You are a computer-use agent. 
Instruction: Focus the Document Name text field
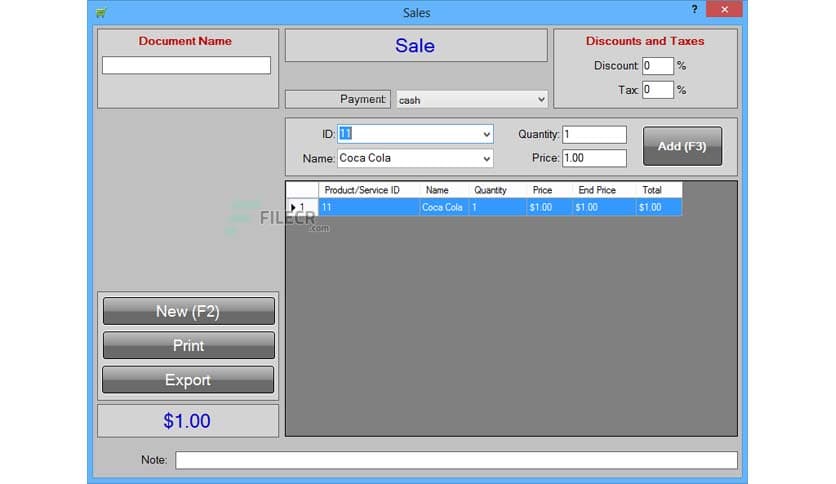tap(186, 65)
